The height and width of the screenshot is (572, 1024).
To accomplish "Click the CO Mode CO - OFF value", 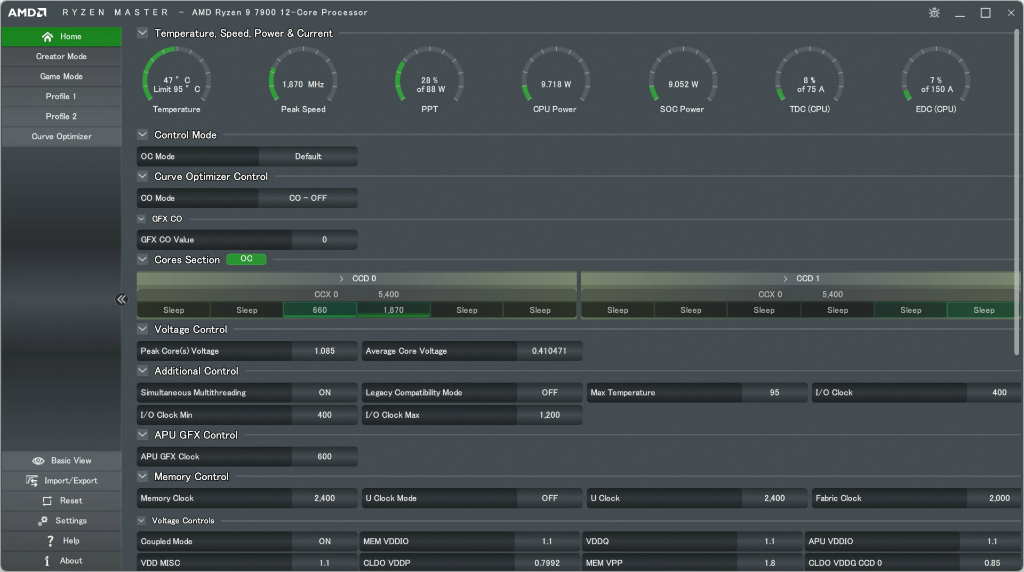I will (x=308, y=198).
